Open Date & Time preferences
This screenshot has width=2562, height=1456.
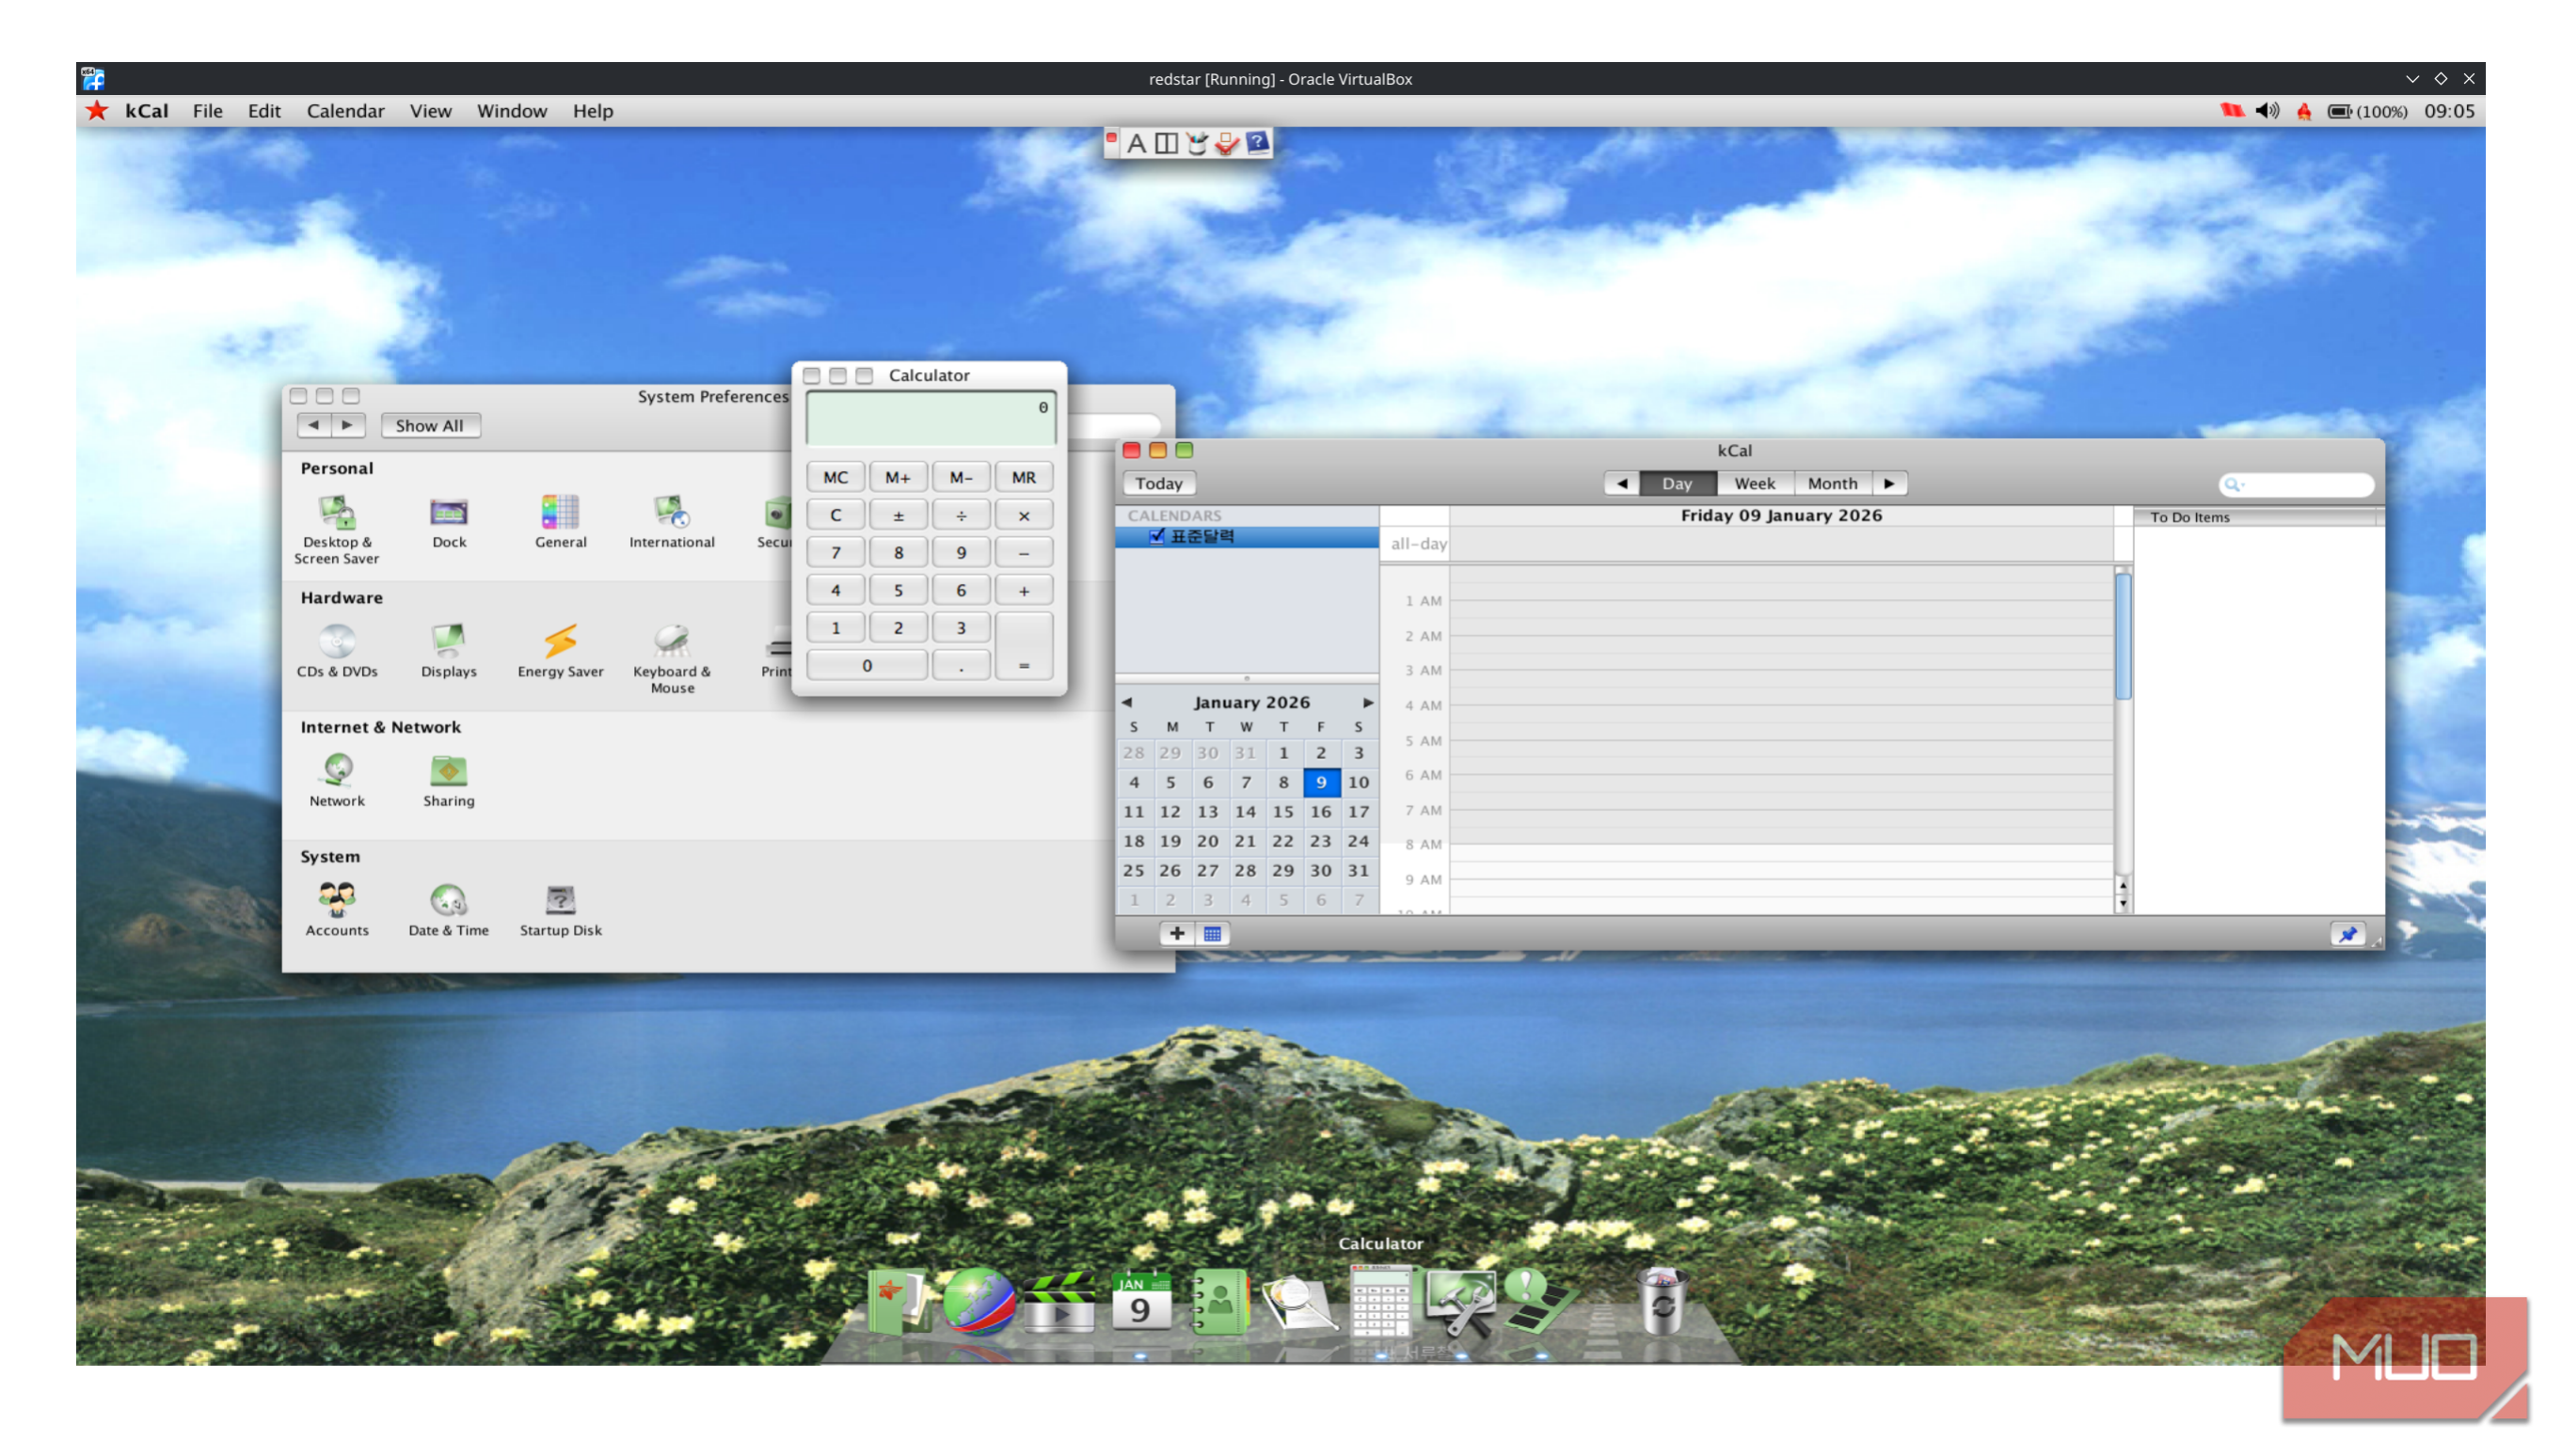[448, 909]
